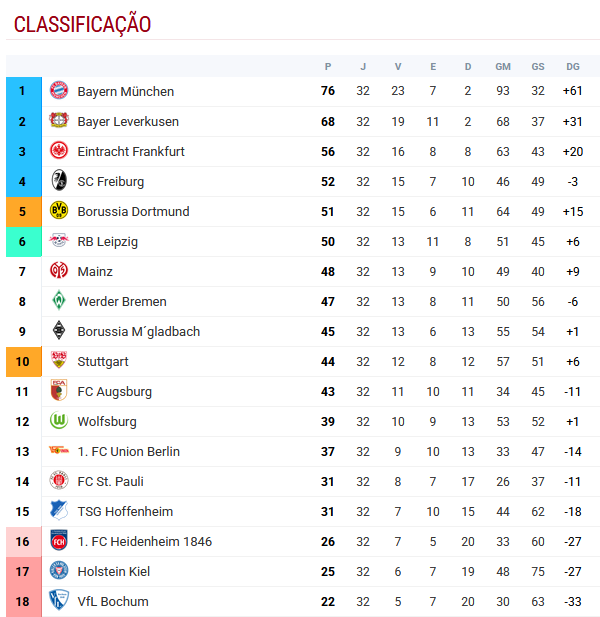Click the TSG Hoffenheim blue crest
This screenshot has width=600, height=617.
coord(59,510)
